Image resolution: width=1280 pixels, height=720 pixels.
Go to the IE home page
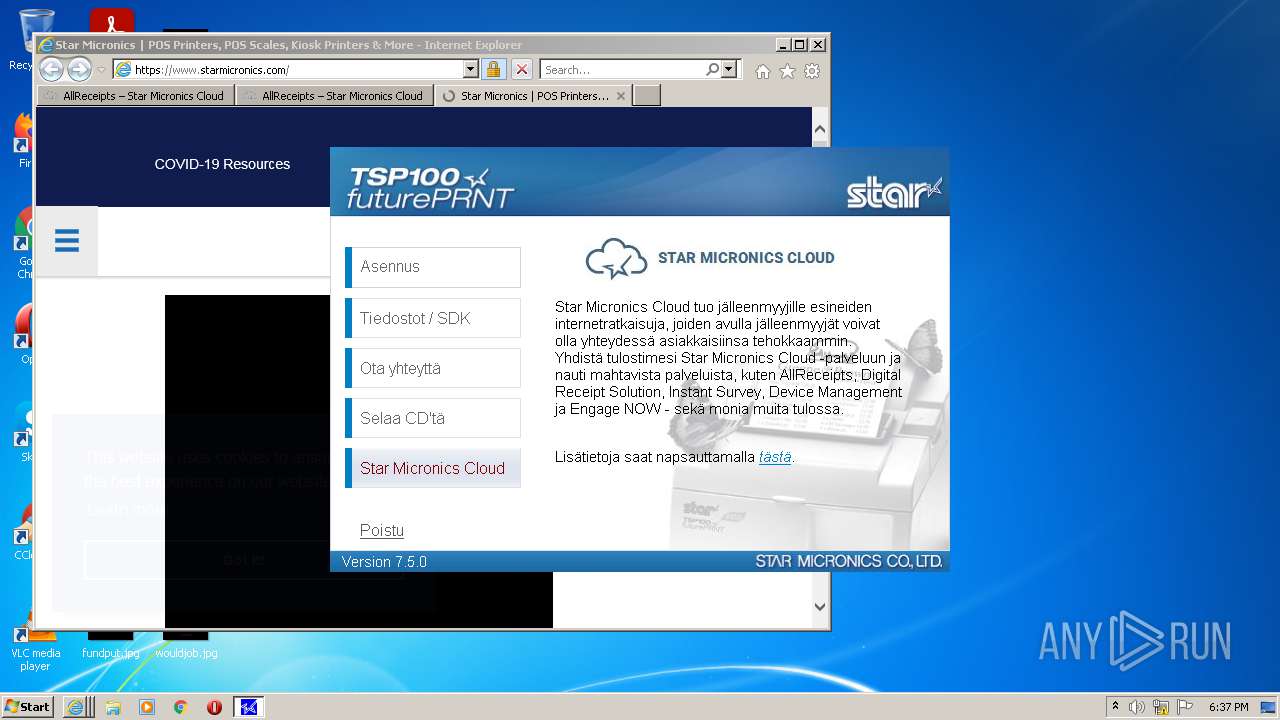(763, 71)
